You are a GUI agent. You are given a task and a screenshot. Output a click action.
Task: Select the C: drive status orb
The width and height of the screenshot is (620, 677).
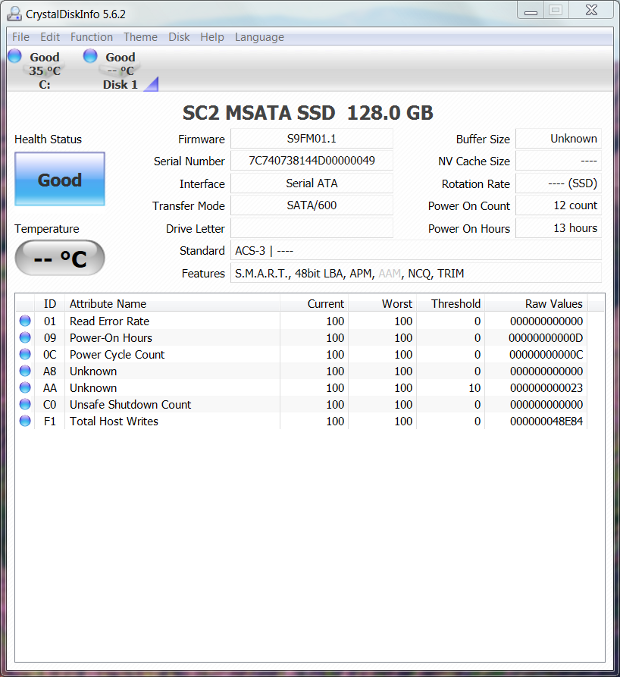[14, 56]
